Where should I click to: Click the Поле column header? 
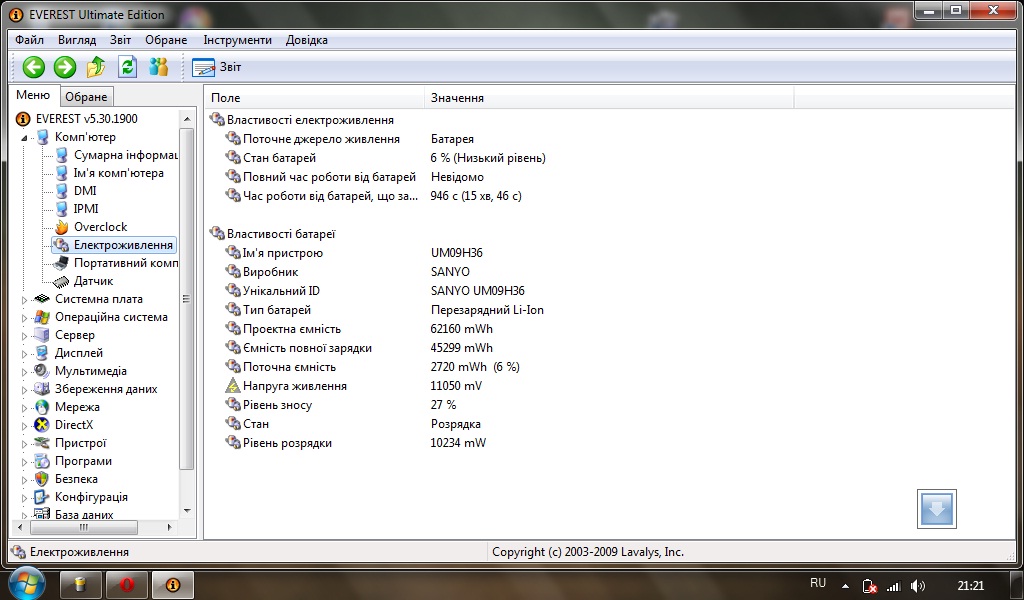(x=315, y=98)
